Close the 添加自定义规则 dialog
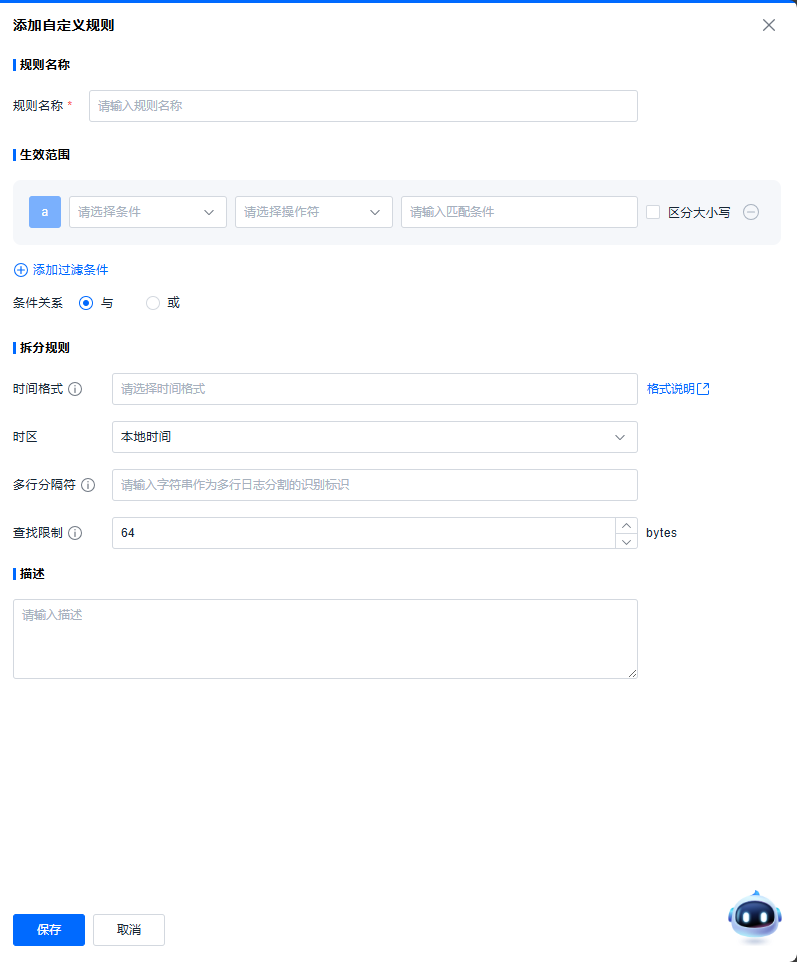 [x=768, y=25]
